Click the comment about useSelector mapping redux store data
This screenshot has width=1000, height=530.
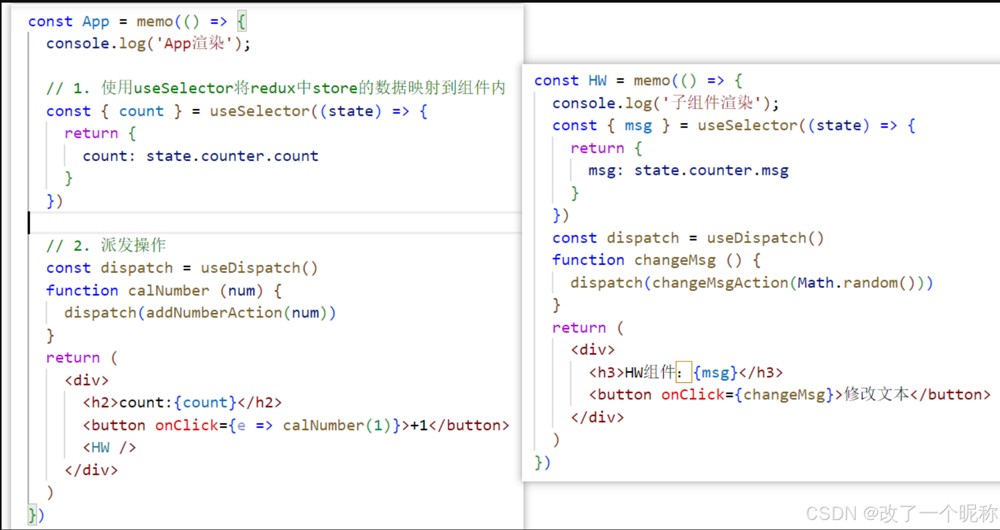coord(276,88)
